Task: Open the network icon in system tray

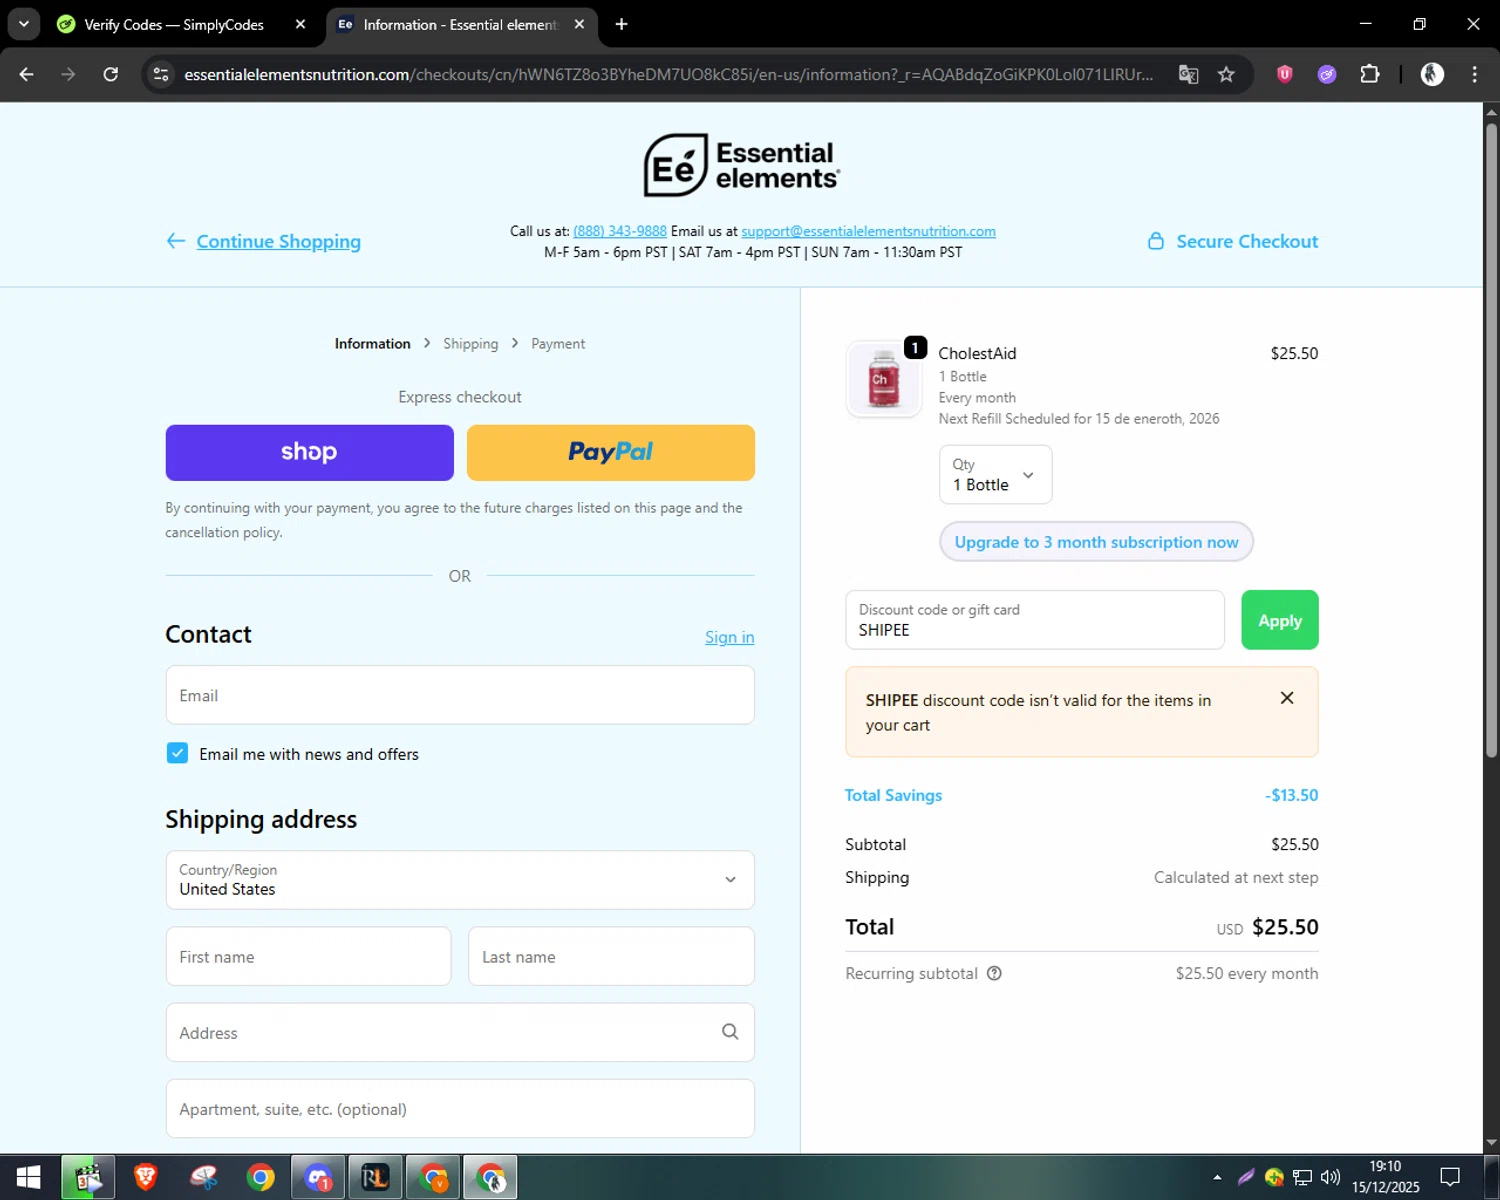Action: tap(1302, 1177)
